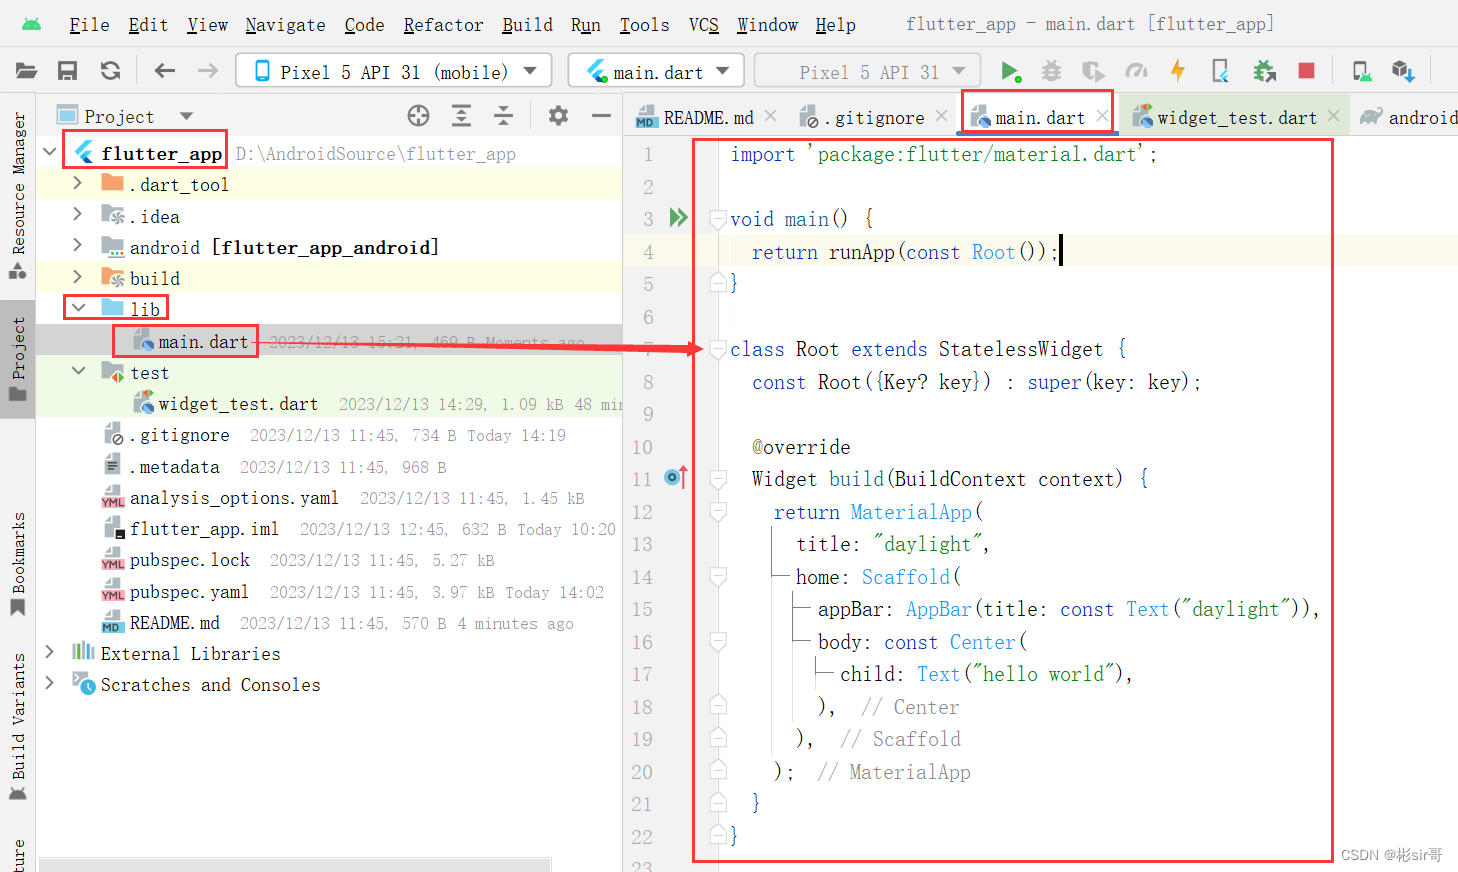1458x872 pixels.
Task: Fold the main() function block
Action: pos(717,218)
